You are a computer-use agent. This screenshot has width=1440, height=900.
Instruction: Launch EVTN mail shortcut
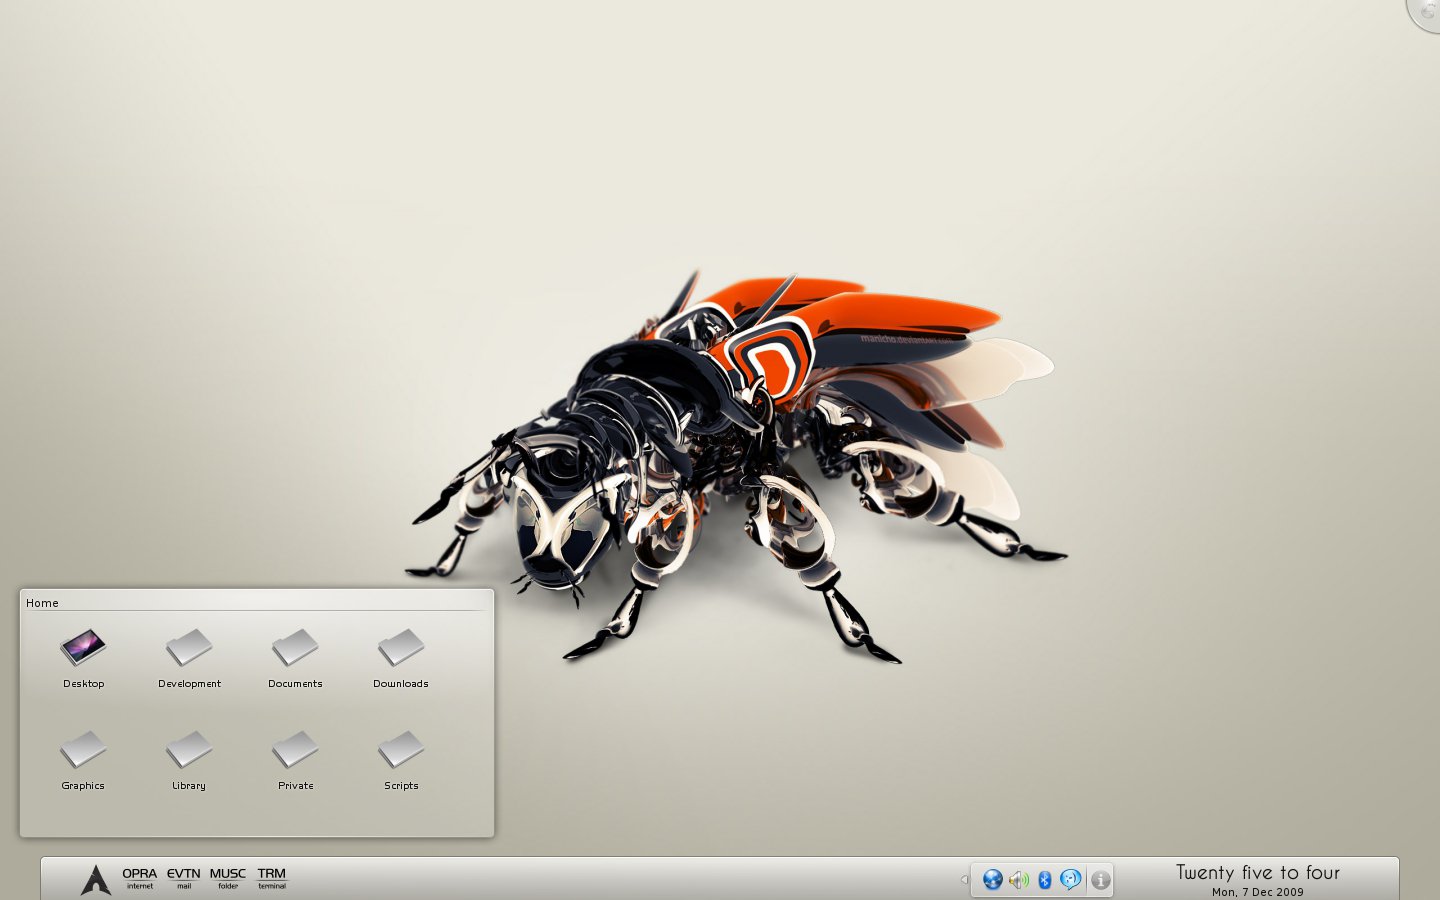(x=184, y=878)
